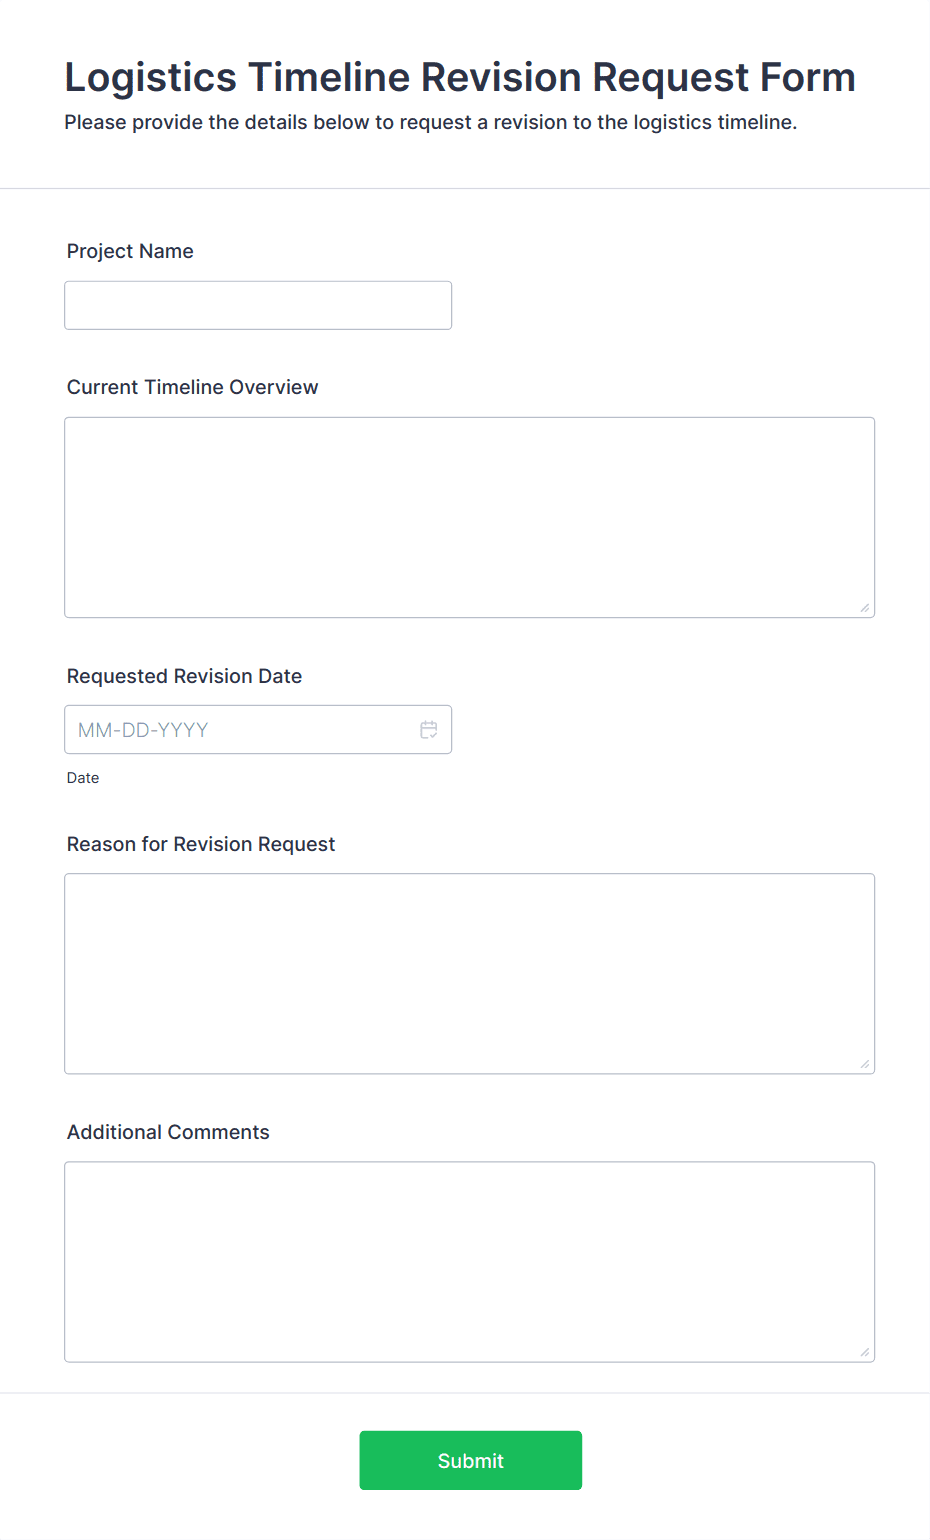Screen dimensions: 930x1540
Task: Click the MM-DD-YYYY date input field
Action: (230, 729)
